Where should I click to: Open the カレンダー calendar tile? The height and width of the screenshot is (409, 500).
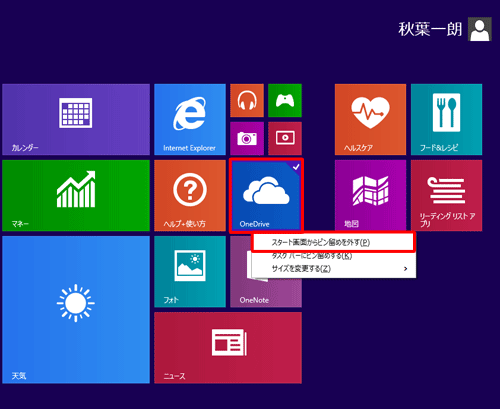pyautogui.click(x=76, y=120)
